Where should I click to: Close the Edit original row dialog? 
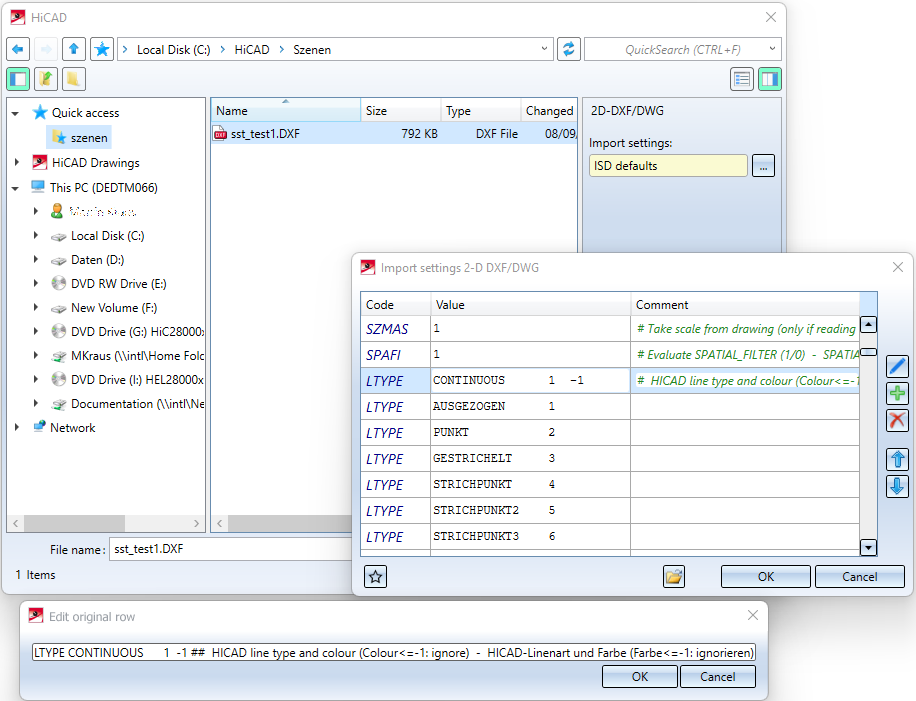coord(753,615)
